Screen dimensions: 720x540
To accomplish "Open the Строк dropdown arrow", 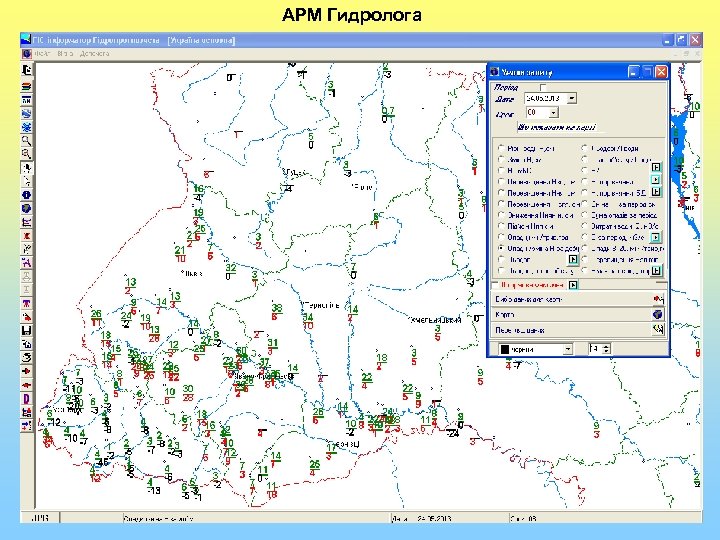I will point(553,112).
